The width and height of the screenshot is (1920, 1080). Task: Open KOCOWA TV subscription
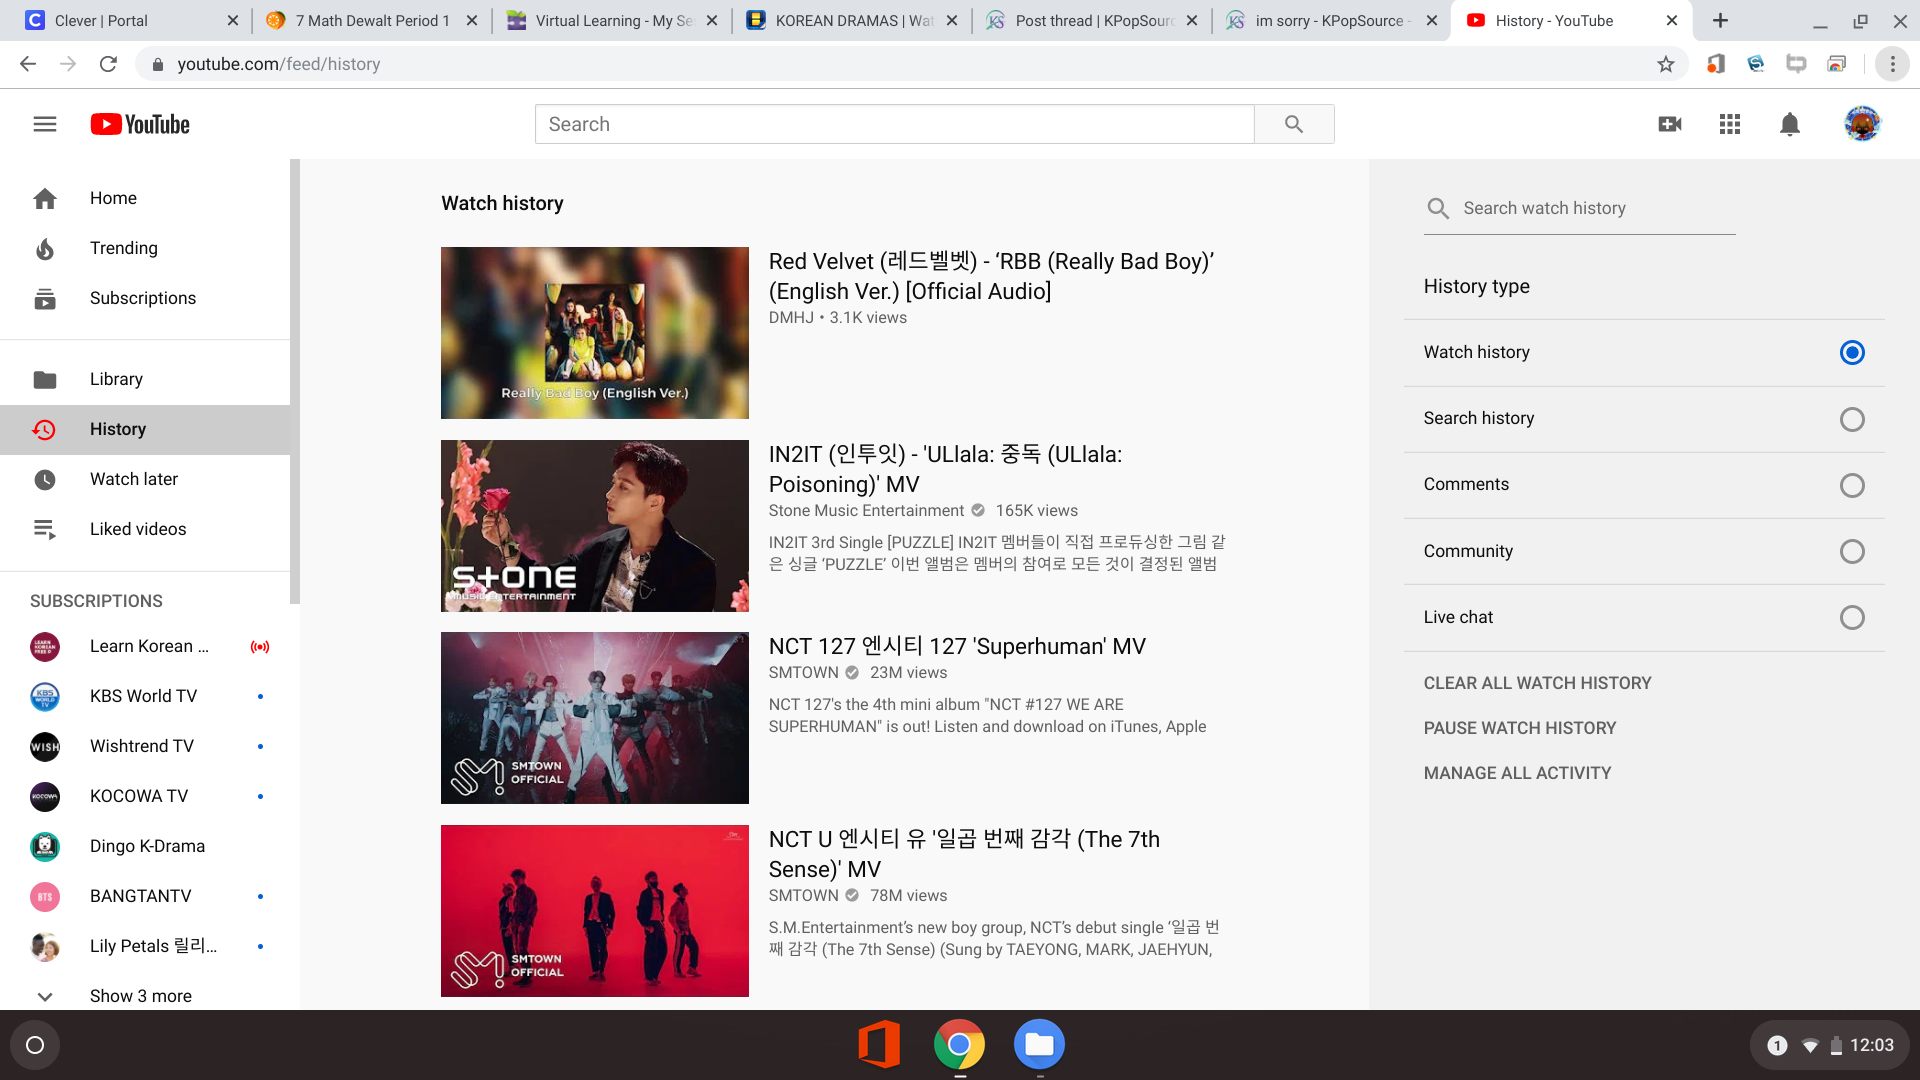pyautogui.click(x=145, y=796)
